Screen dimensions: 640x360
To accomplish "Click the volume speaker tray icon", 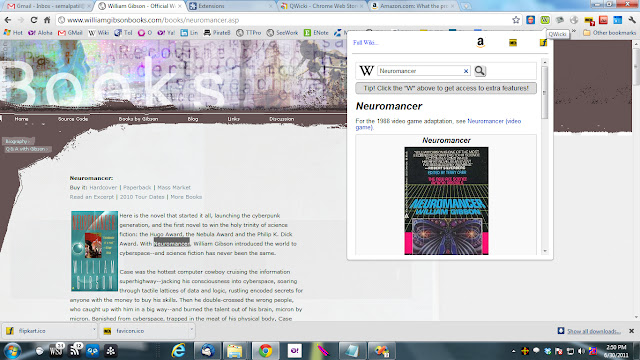I will coord(582,351).
